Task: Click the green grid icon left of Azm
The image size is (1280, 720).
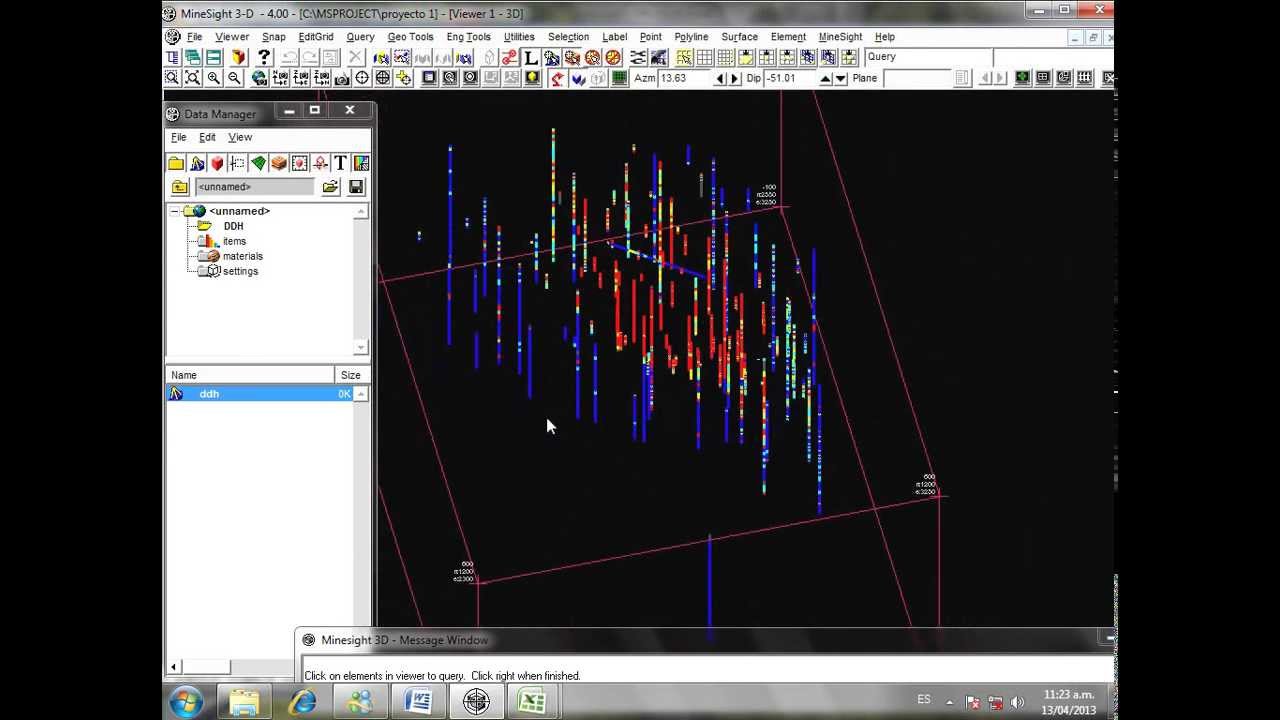Action: (x=619, y=79)
